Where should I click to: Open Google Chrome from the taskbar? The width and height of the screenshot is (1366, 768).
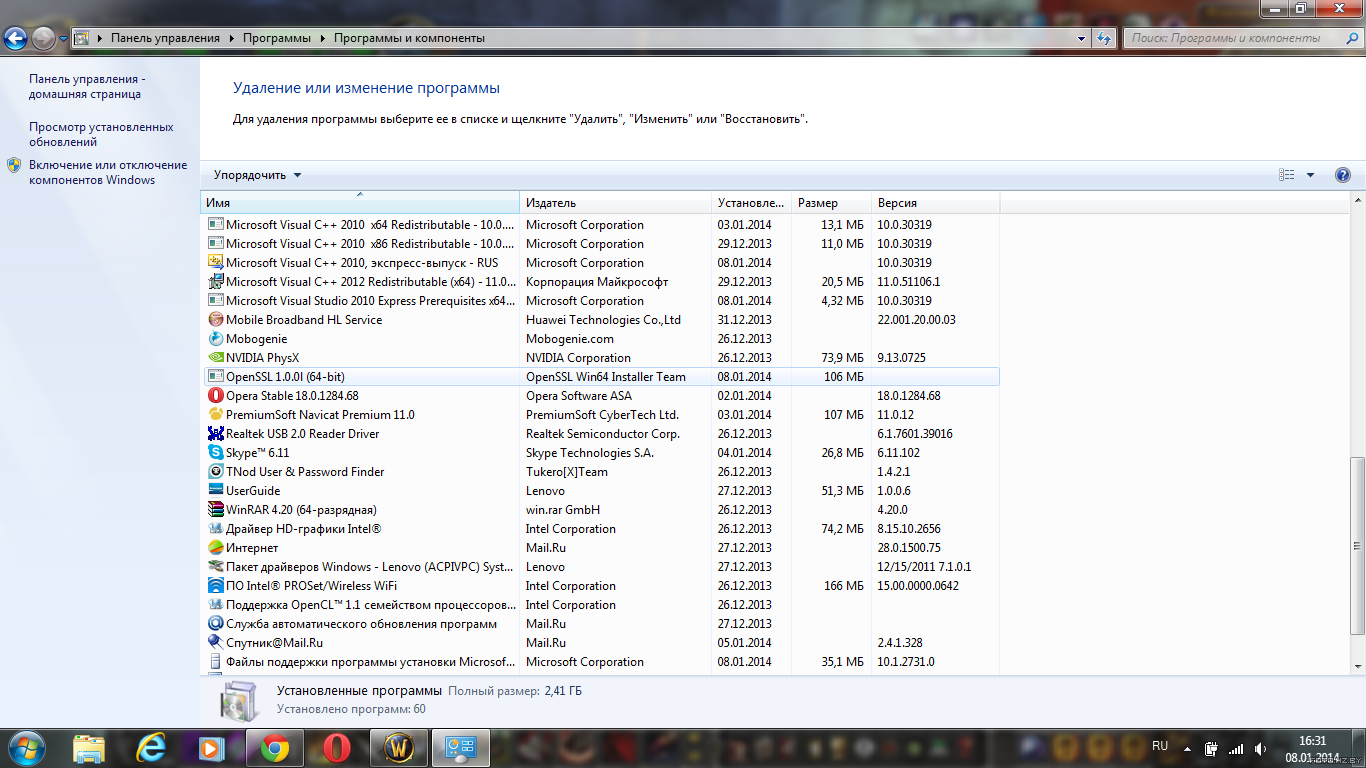click(x=275, y=747)
